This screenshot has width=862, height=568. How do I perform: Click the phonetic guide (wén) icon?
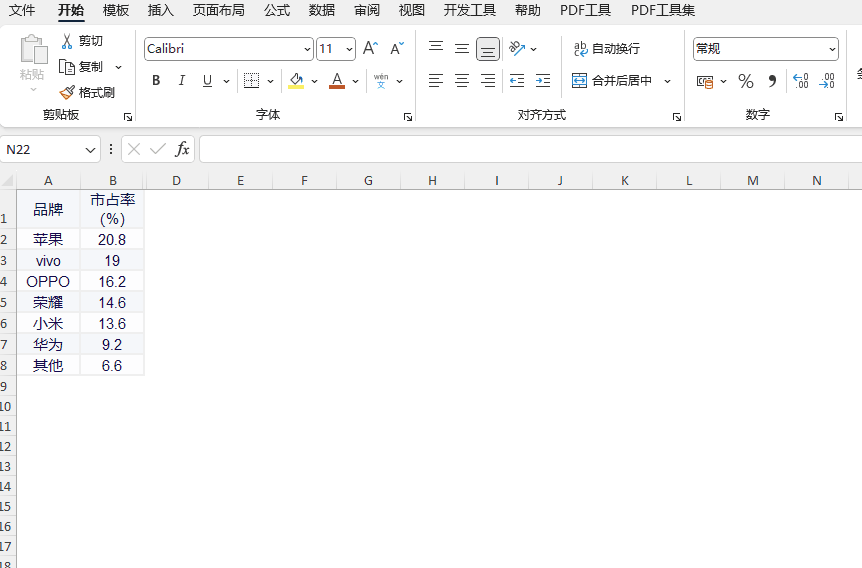[x=381, y=81]
